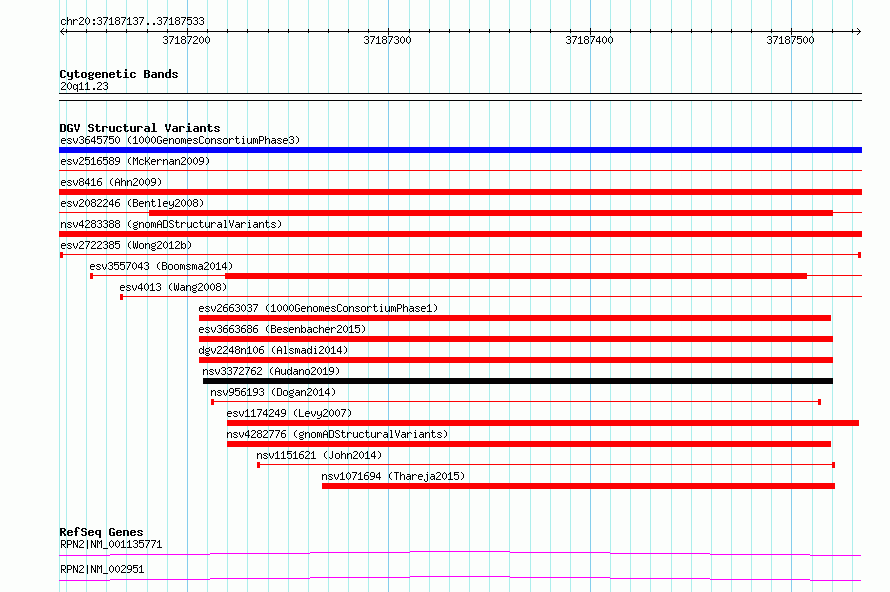Click nsv4282776 gnomADStructuralVariants label

pos(337,434)
